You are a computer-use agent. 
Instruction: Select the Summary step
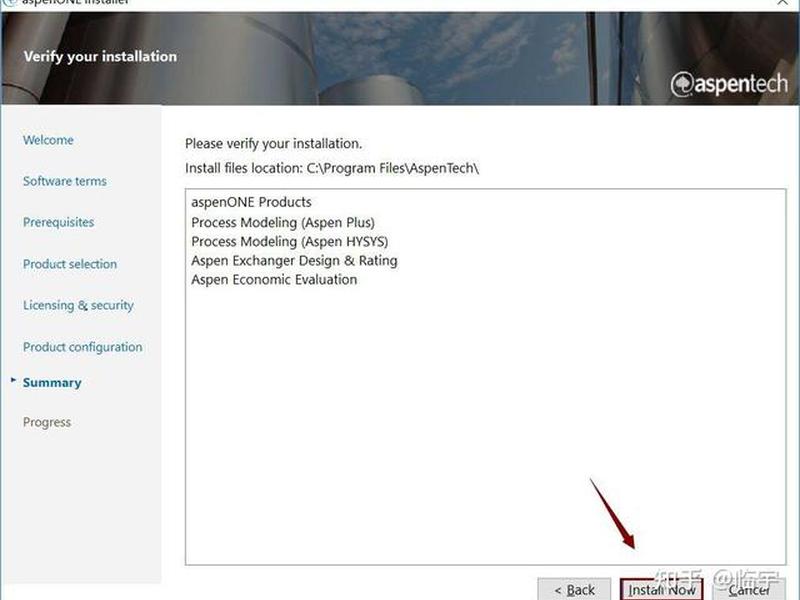coord(52,383)
